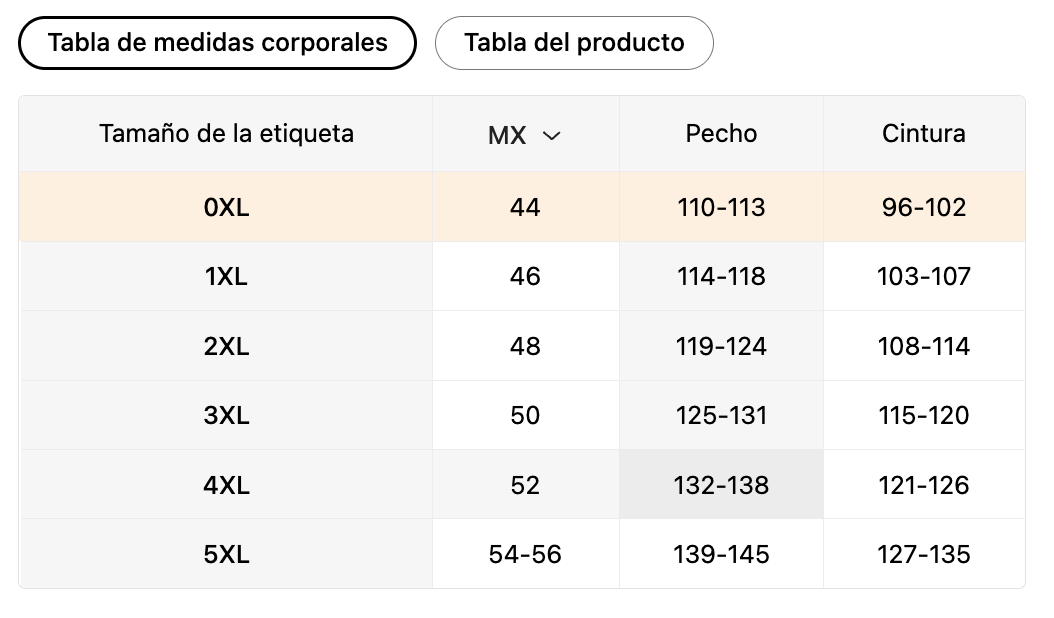Image resolution: width=1054 pixels, height=618 pixels.
Task: Click the 96-102 waist measurement cell
Action: tap(924, 207)
